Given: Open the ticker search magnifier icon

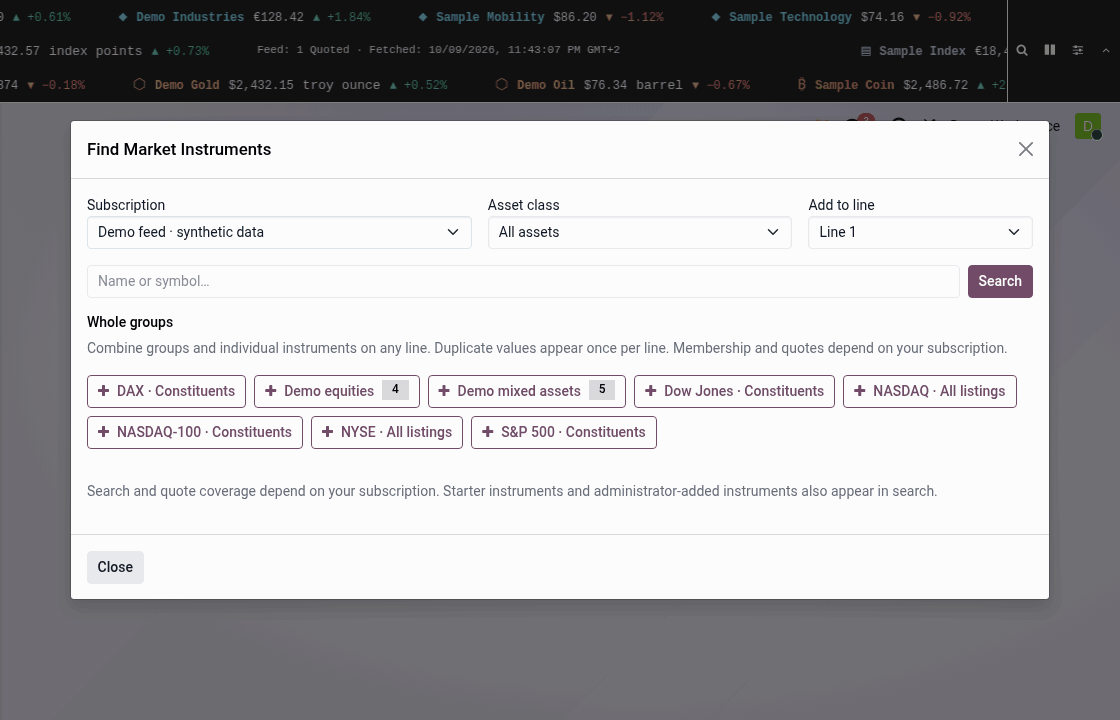Looking at the screenshot, I should pyautogui.click(x=1022, y=50).
